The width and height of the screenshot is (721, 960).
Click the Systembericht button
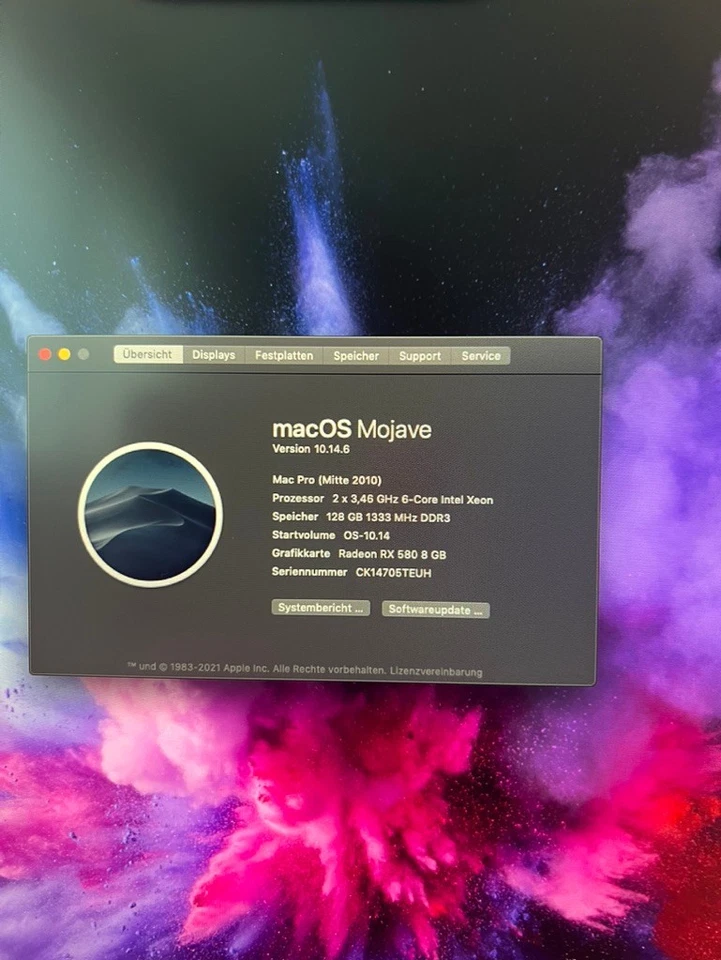pos(321,608)
